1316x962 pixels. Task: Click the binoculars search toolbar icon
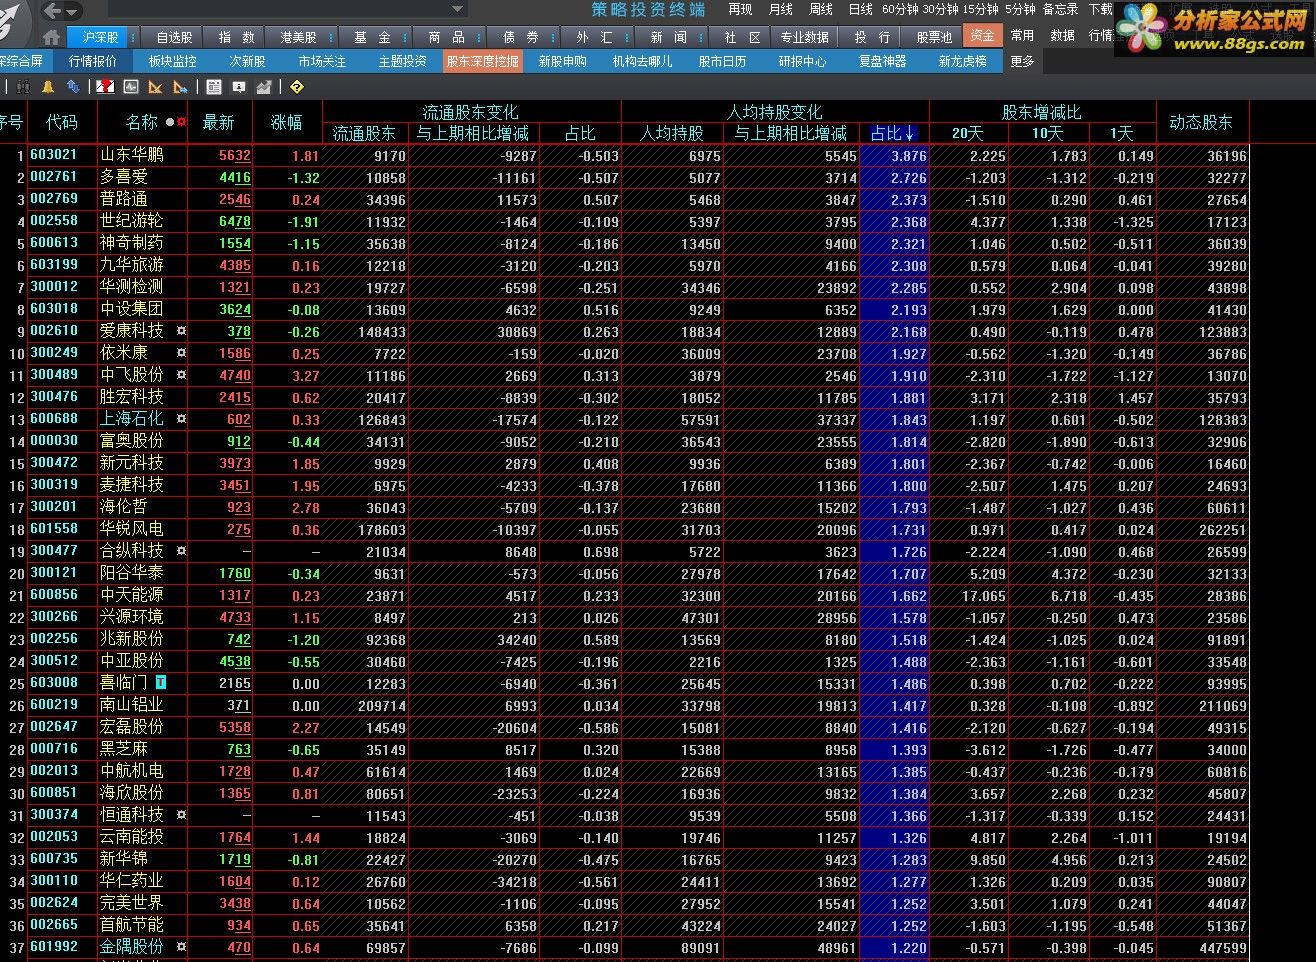click(23, 87)
